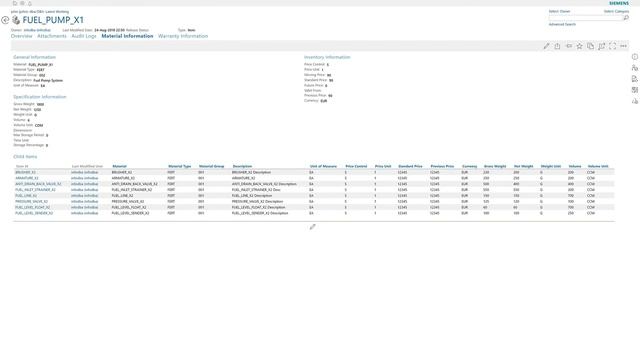Click the bell icon in top gray bar
The width and height of the screenshot is (640, 360).
tap(30, 3)
